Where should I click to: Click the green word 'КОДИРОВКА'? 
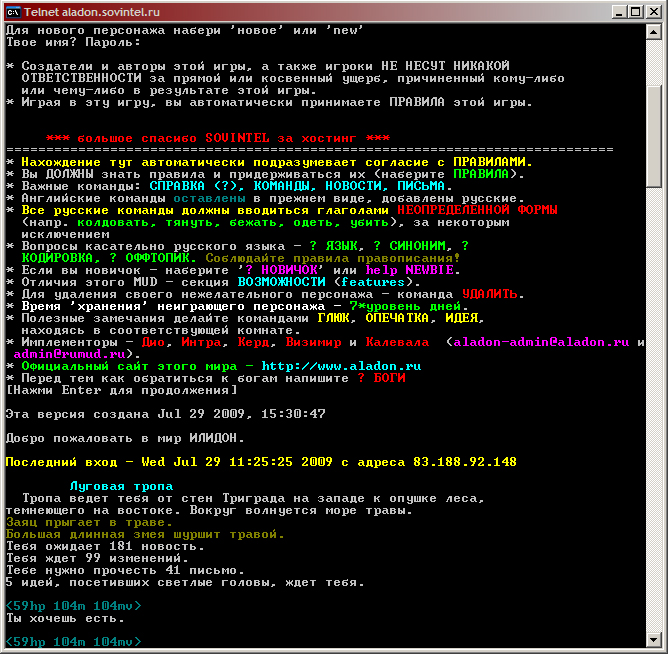click(57, 258)
